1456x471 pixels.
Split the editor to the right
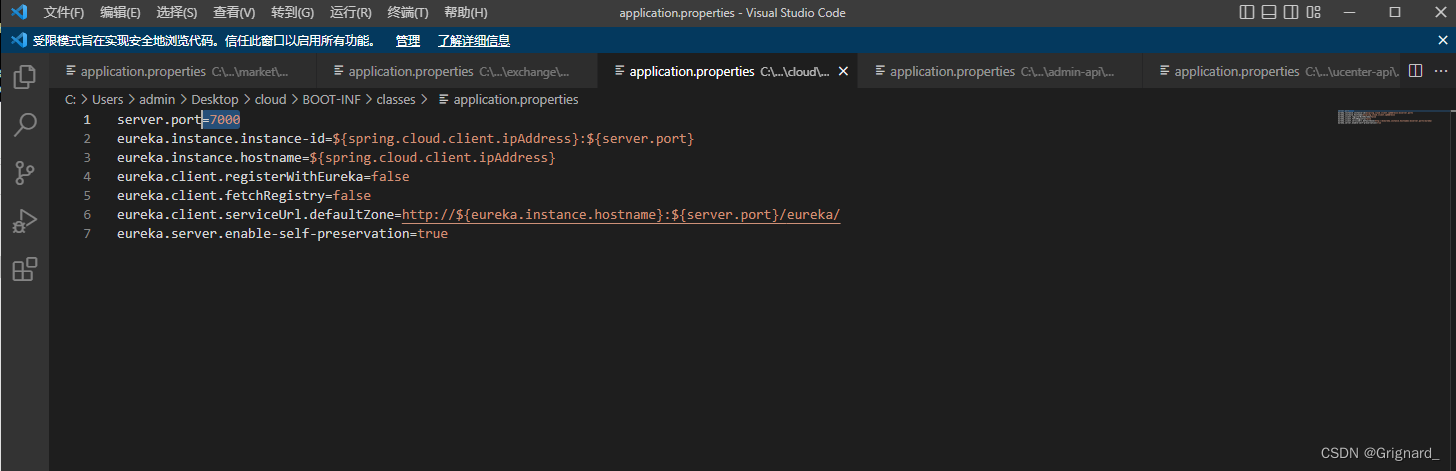[1415, 71]
